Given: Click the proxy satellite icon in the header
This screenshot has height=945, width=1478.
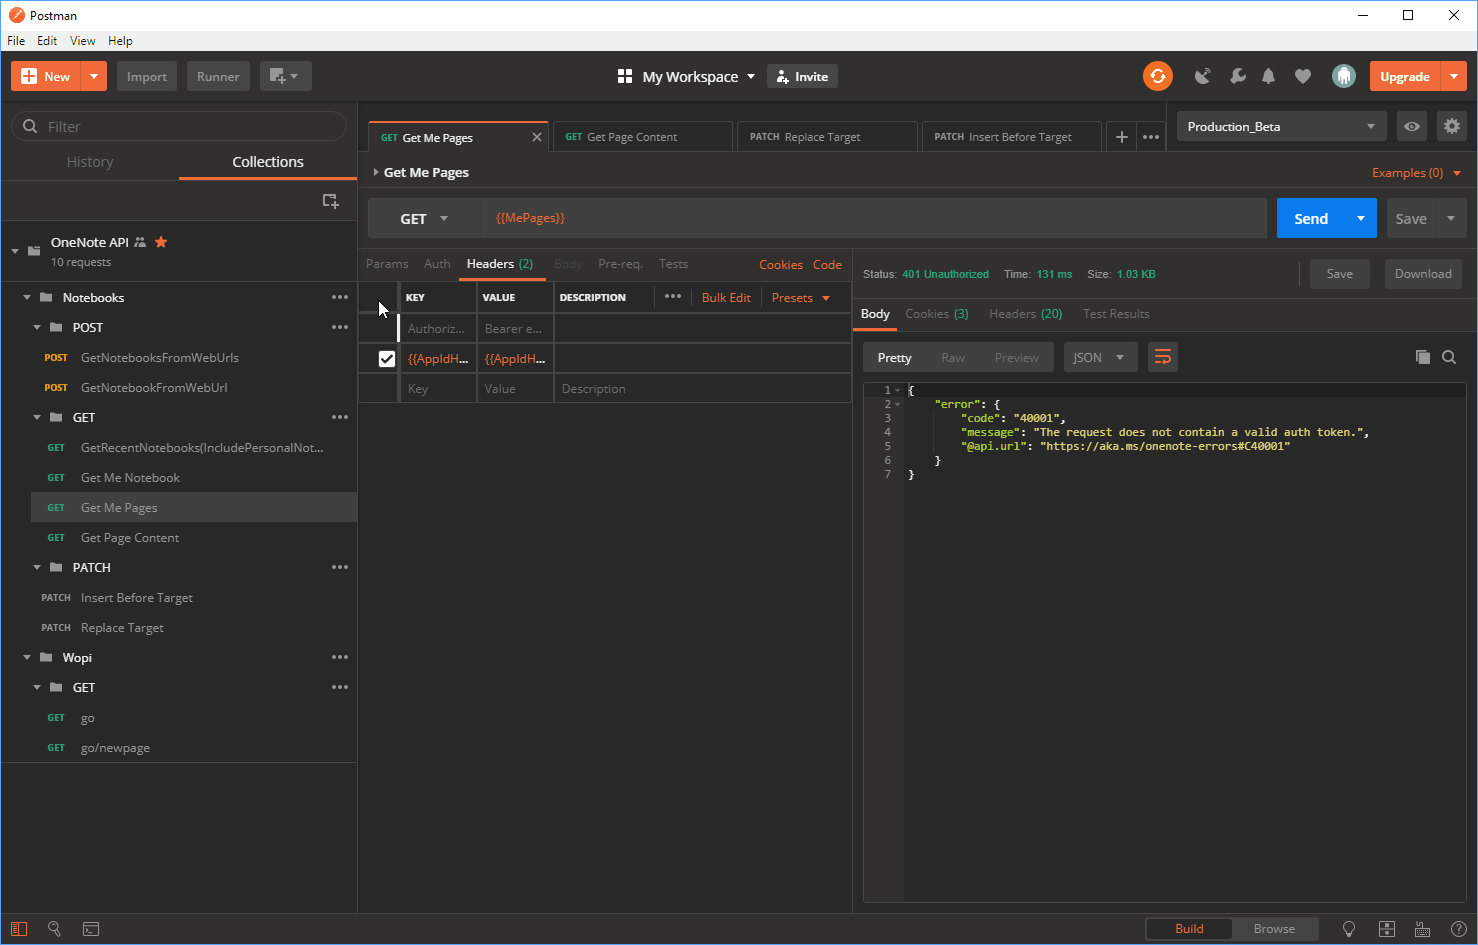Looking at the screenshot, I should [x=1203, y=75].
